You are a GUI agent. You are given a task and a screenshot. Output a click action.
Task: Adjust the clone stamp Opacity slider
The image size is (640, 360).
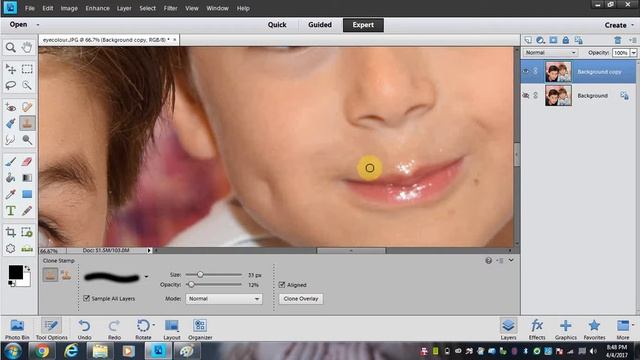pos(191,284)
